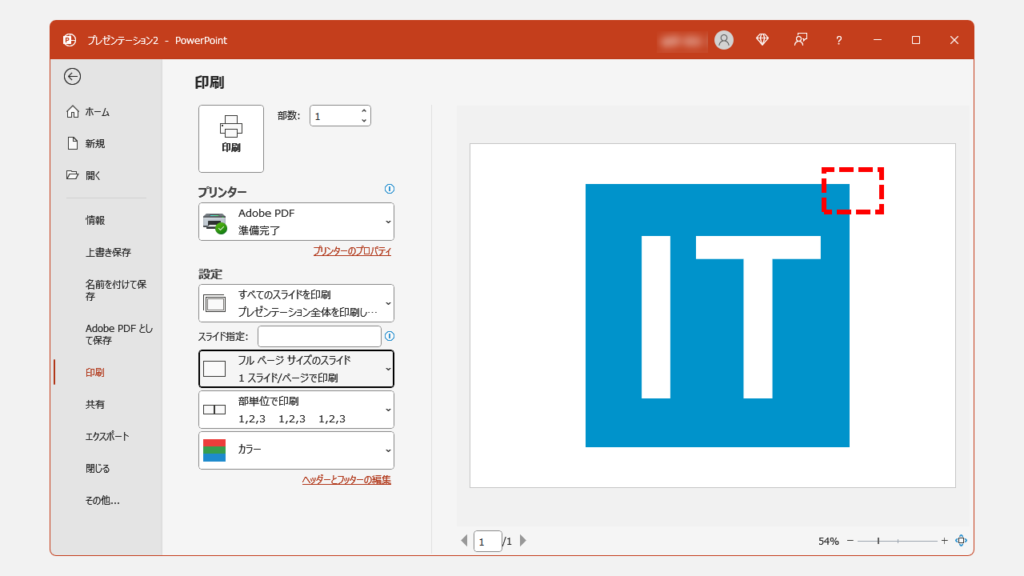The image size is (1024, 576).
Task: Open the プリンターのプロパティ link
Action: pyautogui.click(x=352, y=251)
